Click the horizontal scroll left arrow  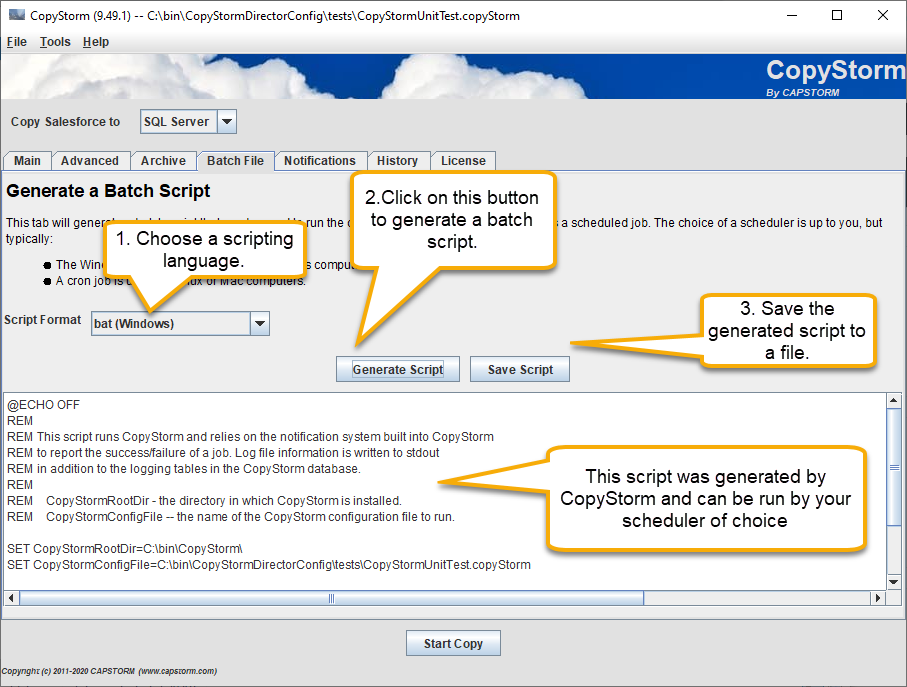[x=12, y=598]
